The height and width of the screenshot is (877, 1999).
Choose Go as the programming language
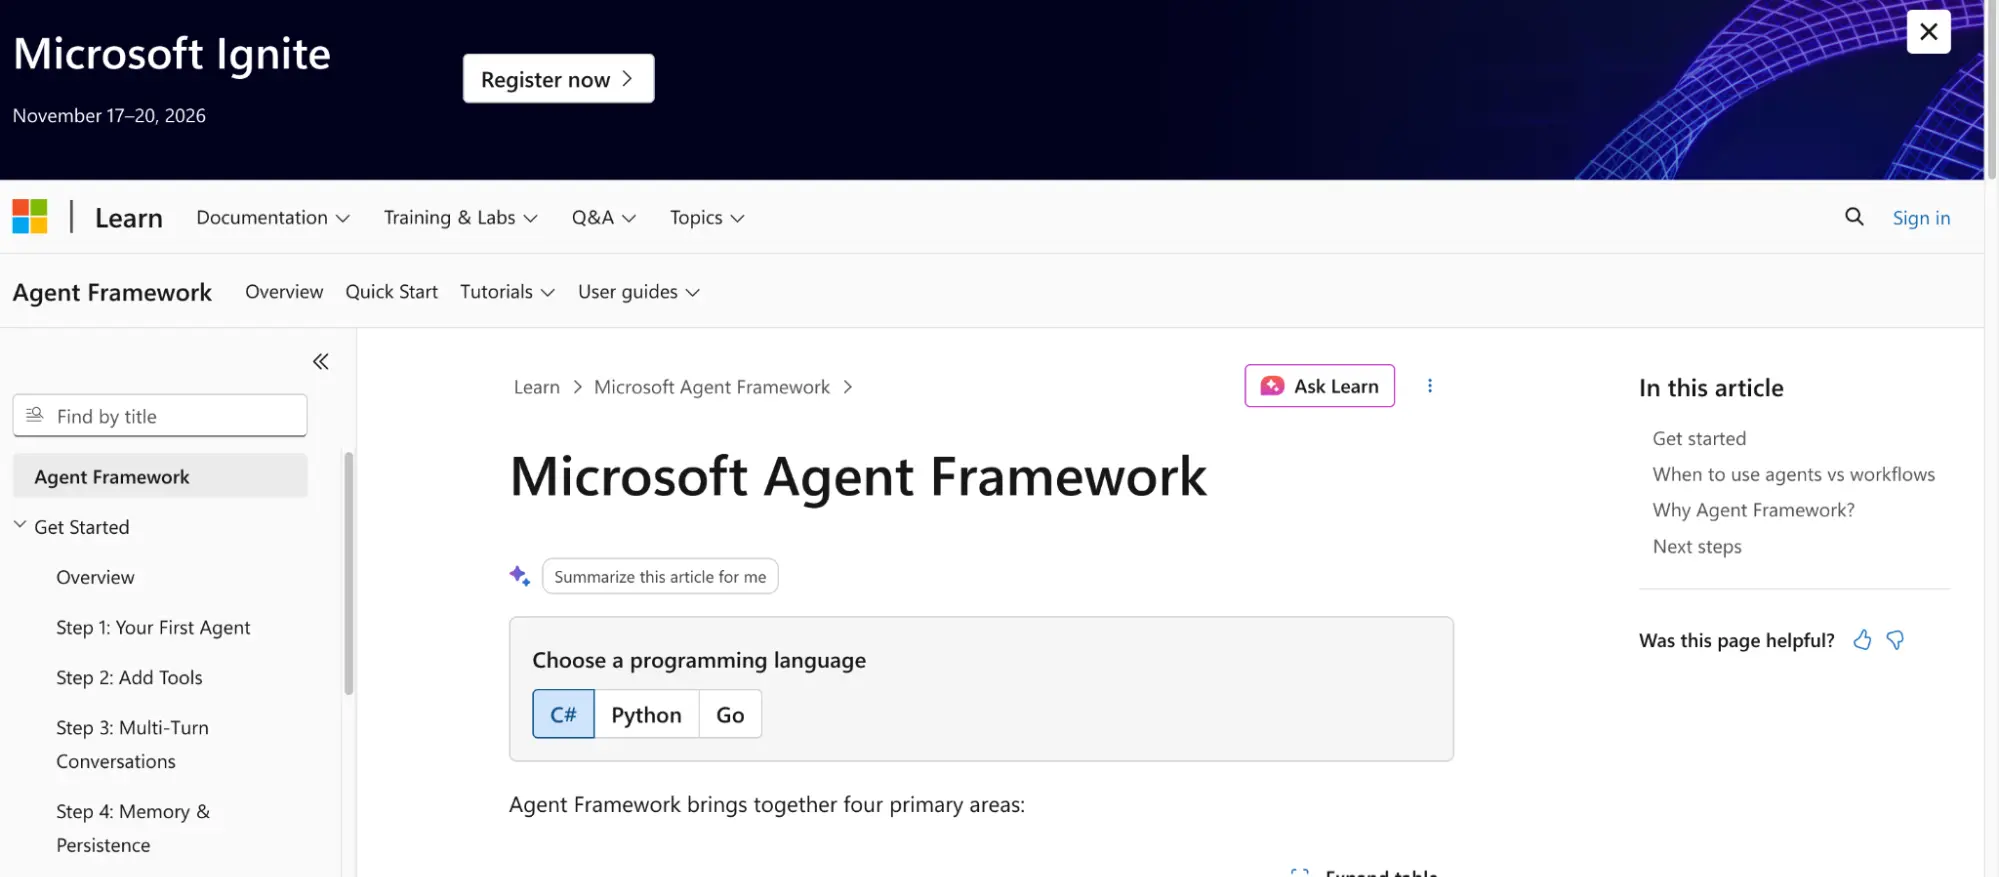coord(730,714)
